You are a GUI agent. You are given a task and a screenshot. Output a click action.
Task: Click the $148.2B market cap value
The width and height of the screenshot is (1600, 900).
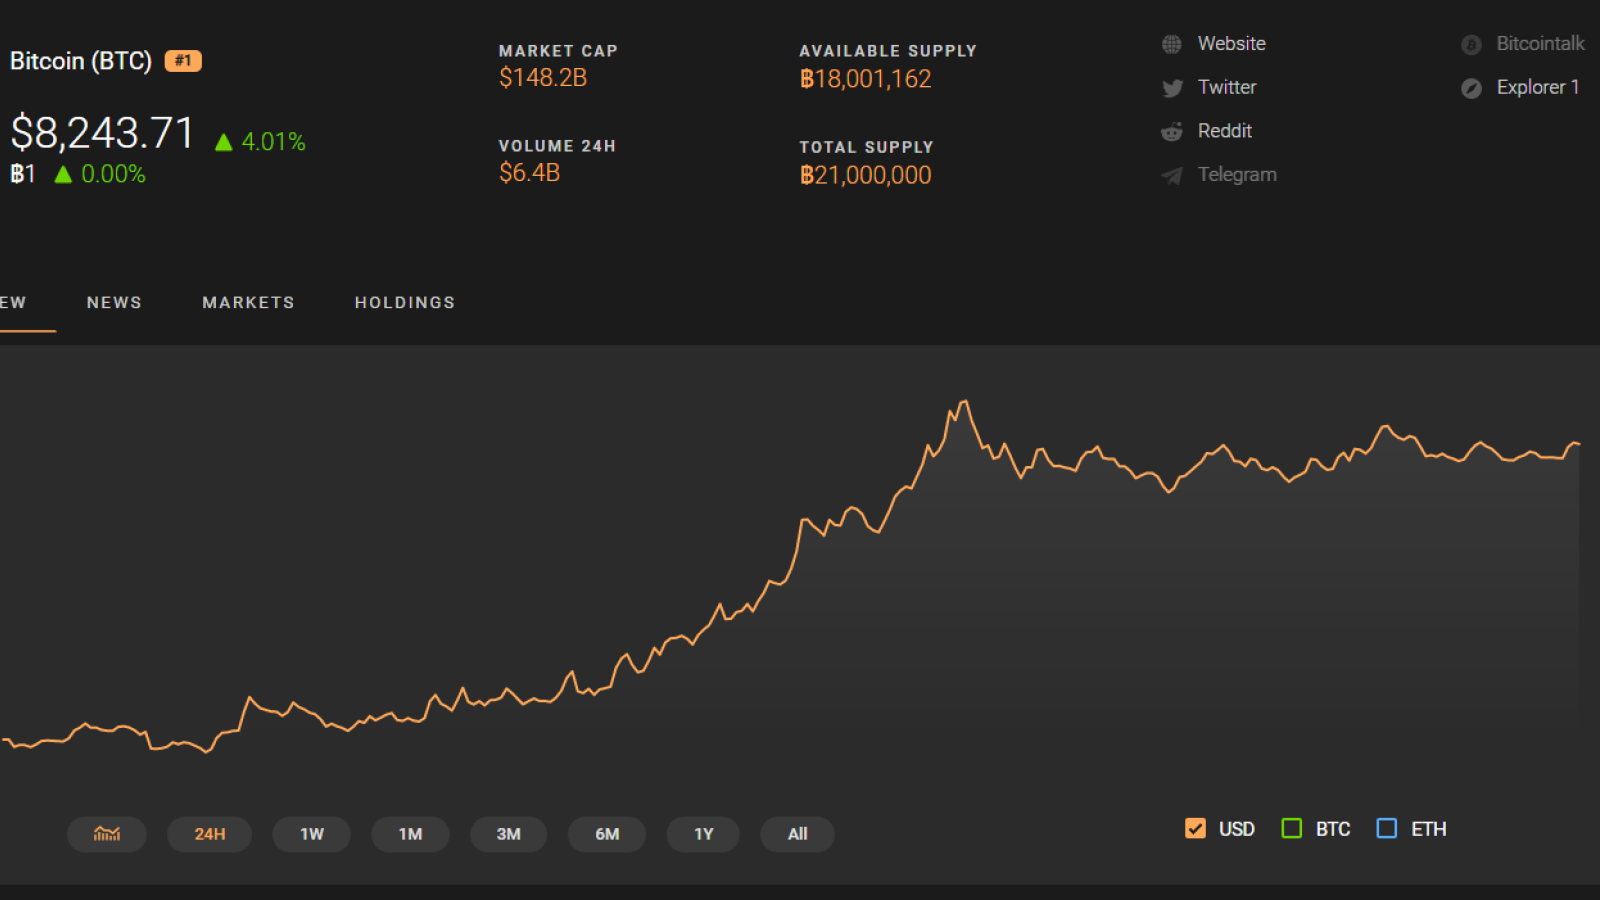(x=543, y=78)
